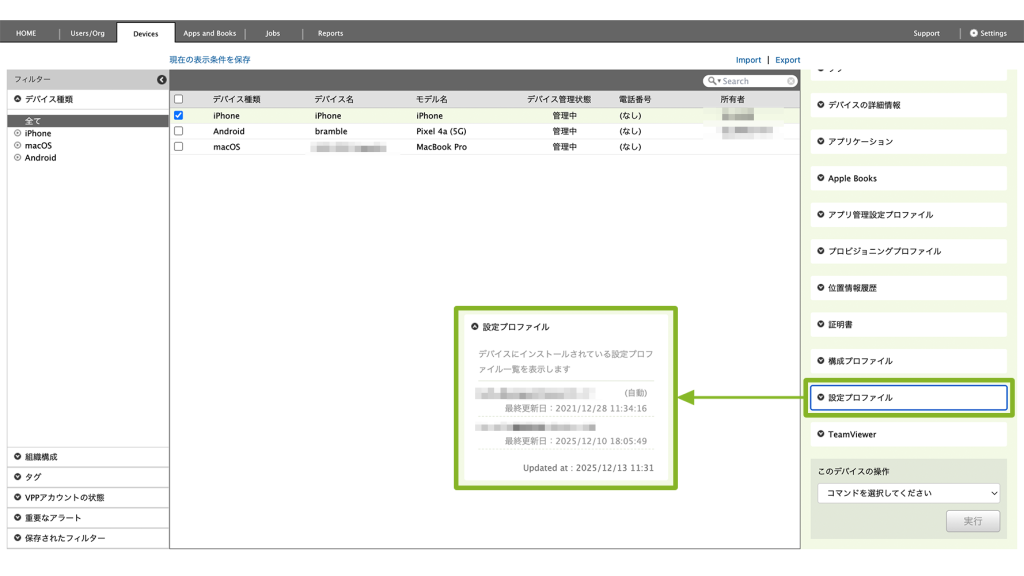Image resolution: width=1024 pixels, height=576 pixels.
Task: Sort by the モデル名 column header
Action: pos(432,99)
